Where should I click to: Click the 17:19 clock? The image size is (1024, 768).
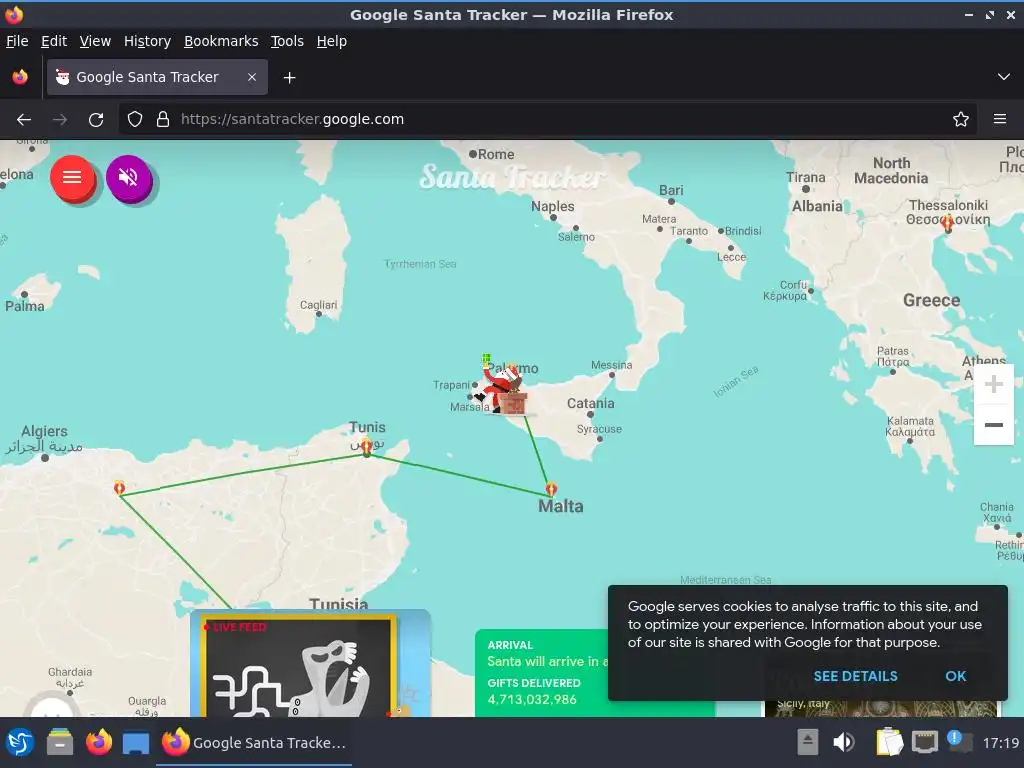[x=1000, y=743]
